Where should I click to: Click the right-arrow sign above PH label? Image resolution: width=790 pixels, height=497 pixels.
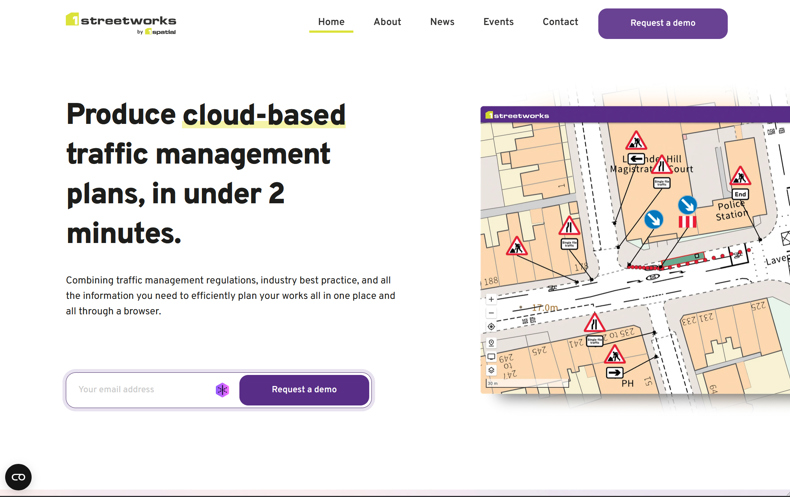point(615,373)
